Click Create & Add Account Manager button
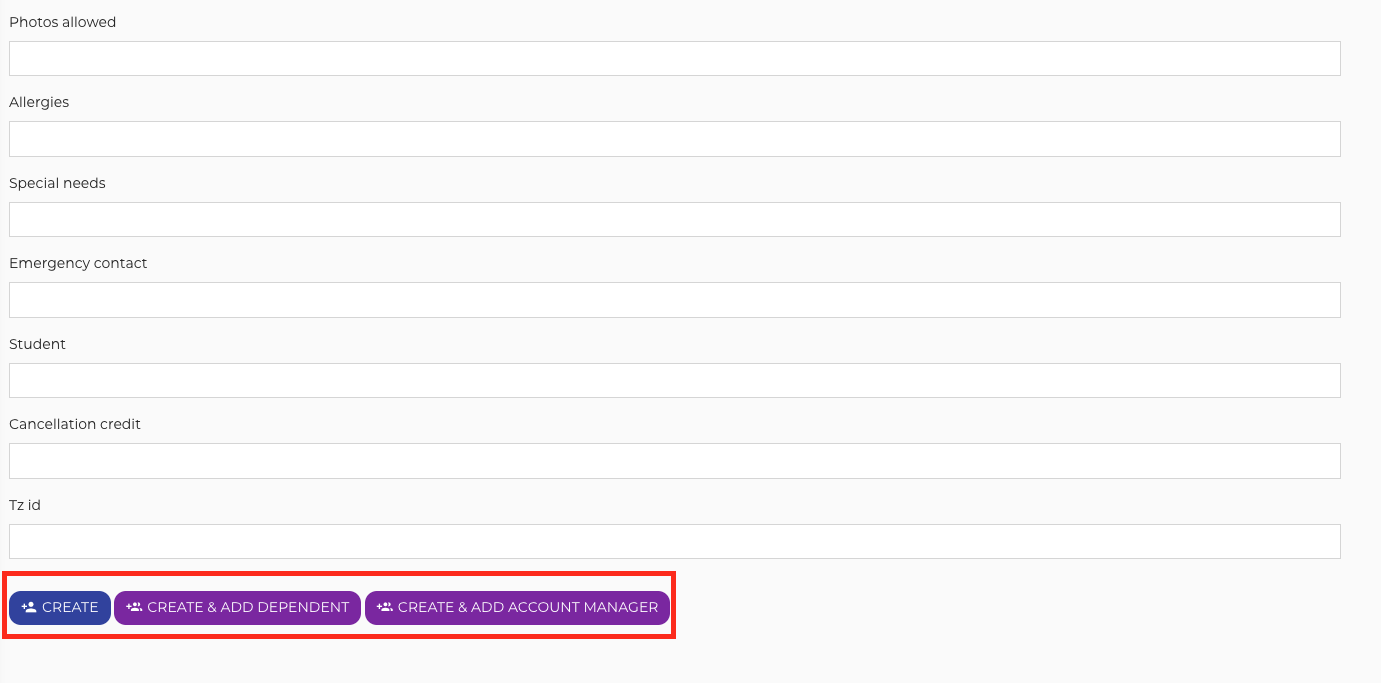 517,607
